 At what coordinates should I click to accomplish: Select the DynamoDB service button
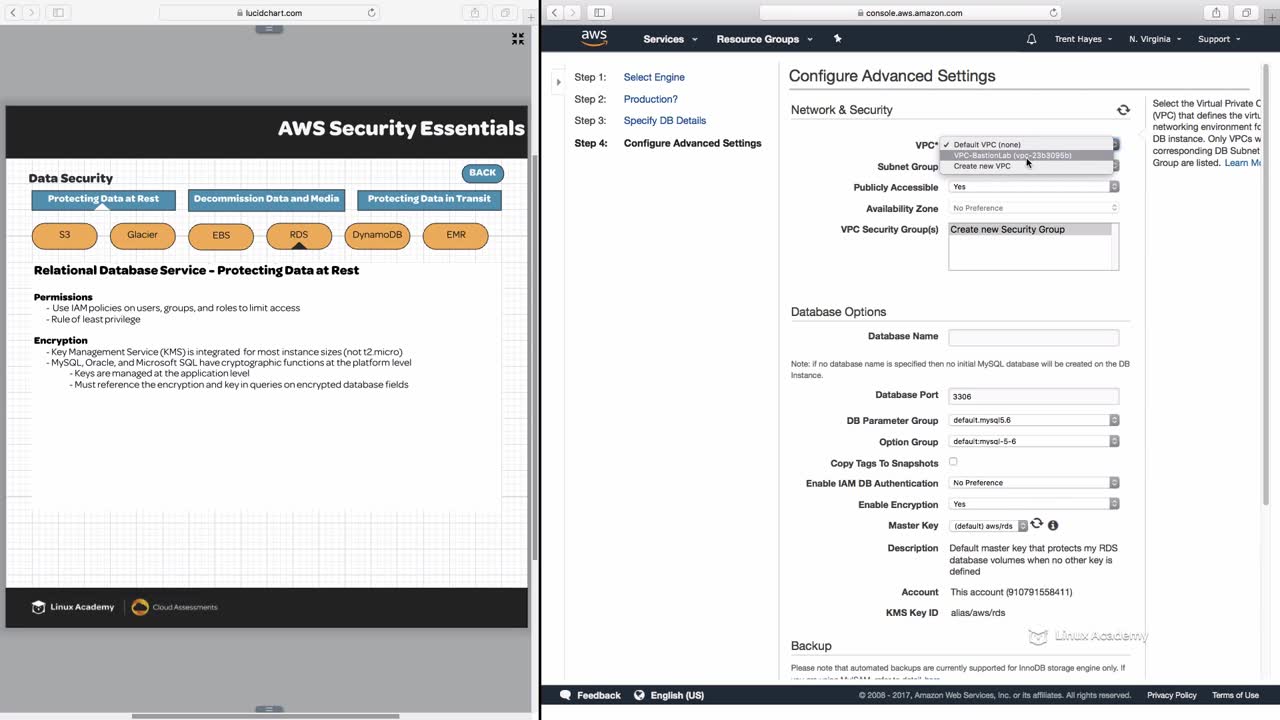[377, 235]
